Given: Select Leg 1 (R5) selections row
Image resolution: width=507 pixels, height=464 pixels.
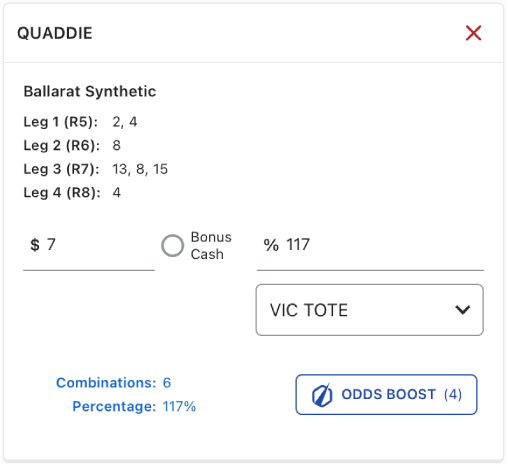Looking at the screenshot, I should point(80,122).
